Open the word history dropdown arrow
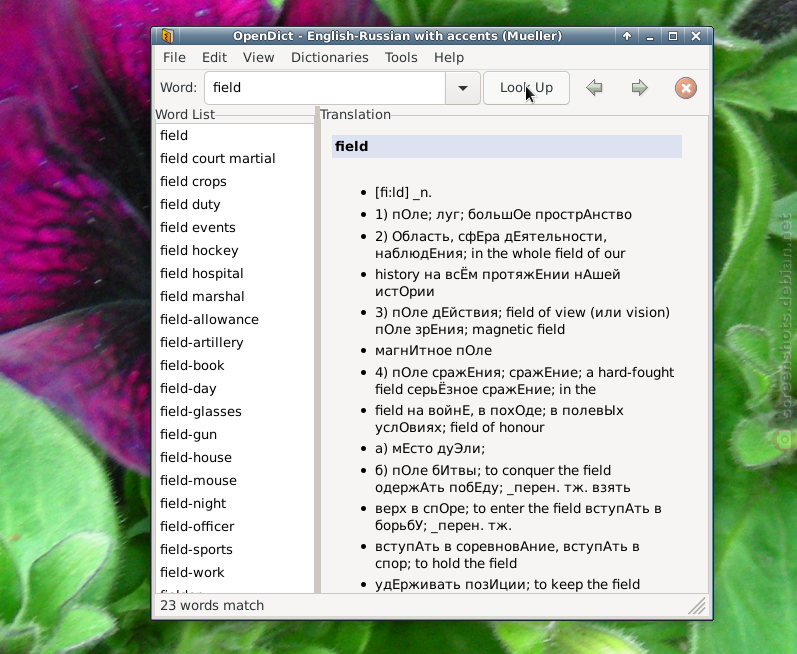The width and height of the screenshot is (797, 654). (x=463, y=88)
